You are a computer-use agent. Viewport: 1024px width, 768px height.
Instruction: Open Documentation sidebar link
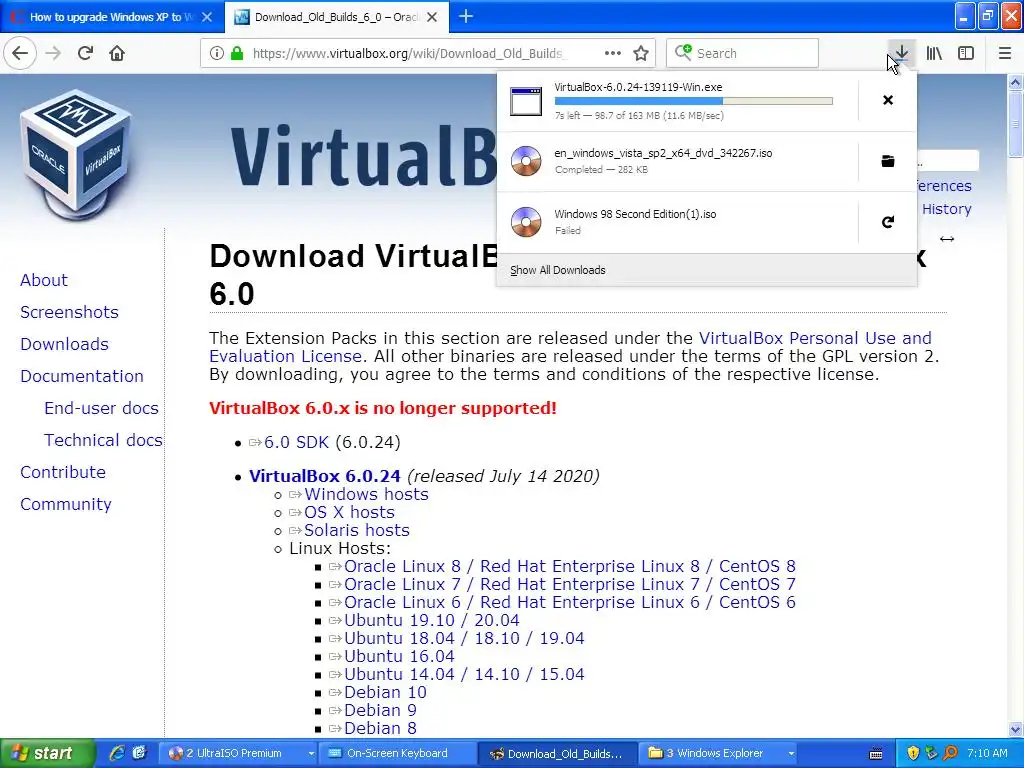[x=82, y=376]
